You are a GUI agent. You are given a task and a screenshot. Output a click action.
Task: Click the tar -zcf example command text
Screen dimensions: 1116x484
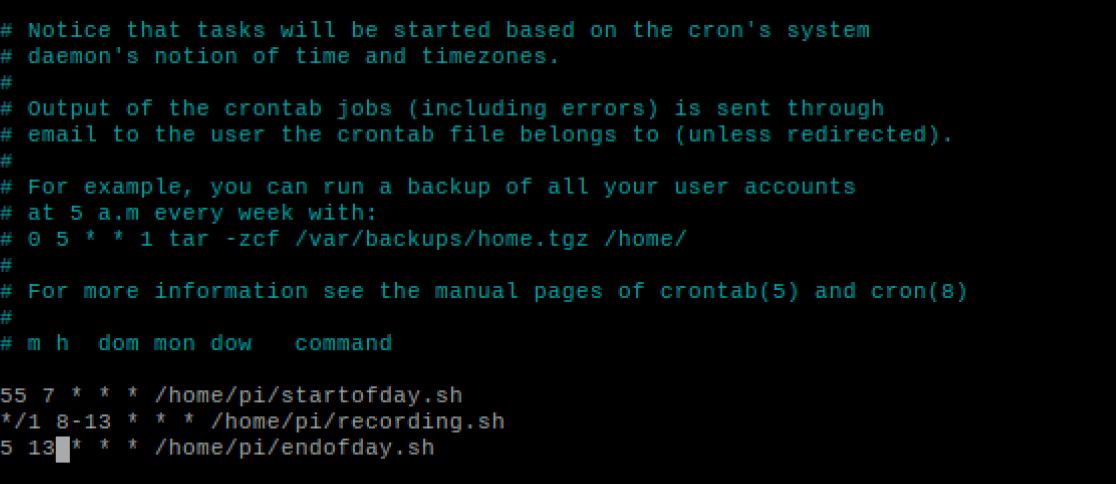click(x=225, y=240)
